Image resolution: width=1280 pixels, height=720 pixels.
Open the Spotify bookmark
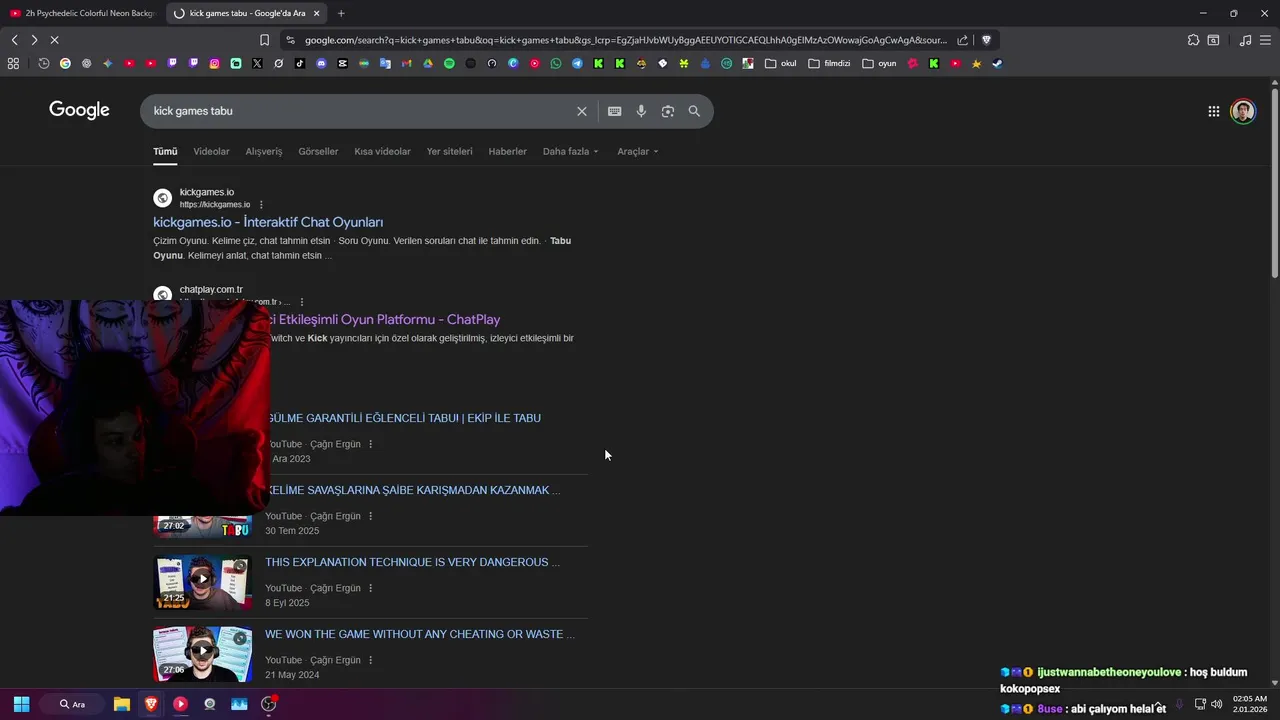pos(449,63)
